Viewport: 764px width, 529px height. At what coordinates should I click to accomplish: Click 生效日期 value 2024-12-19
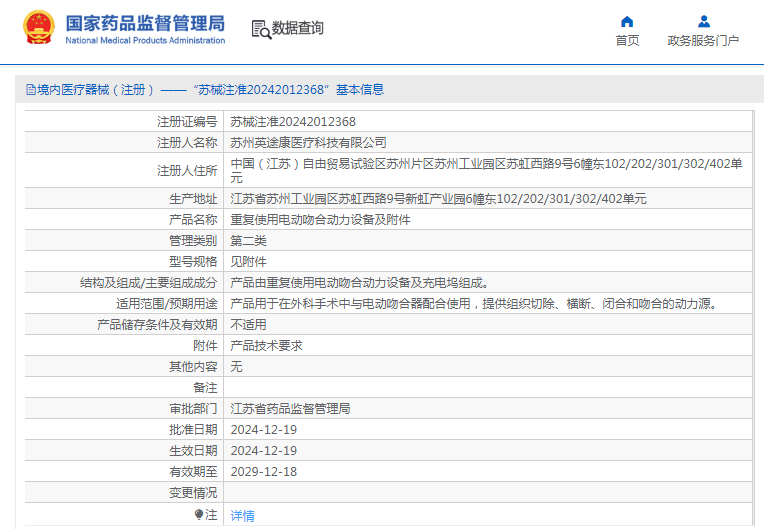[264, 450]
